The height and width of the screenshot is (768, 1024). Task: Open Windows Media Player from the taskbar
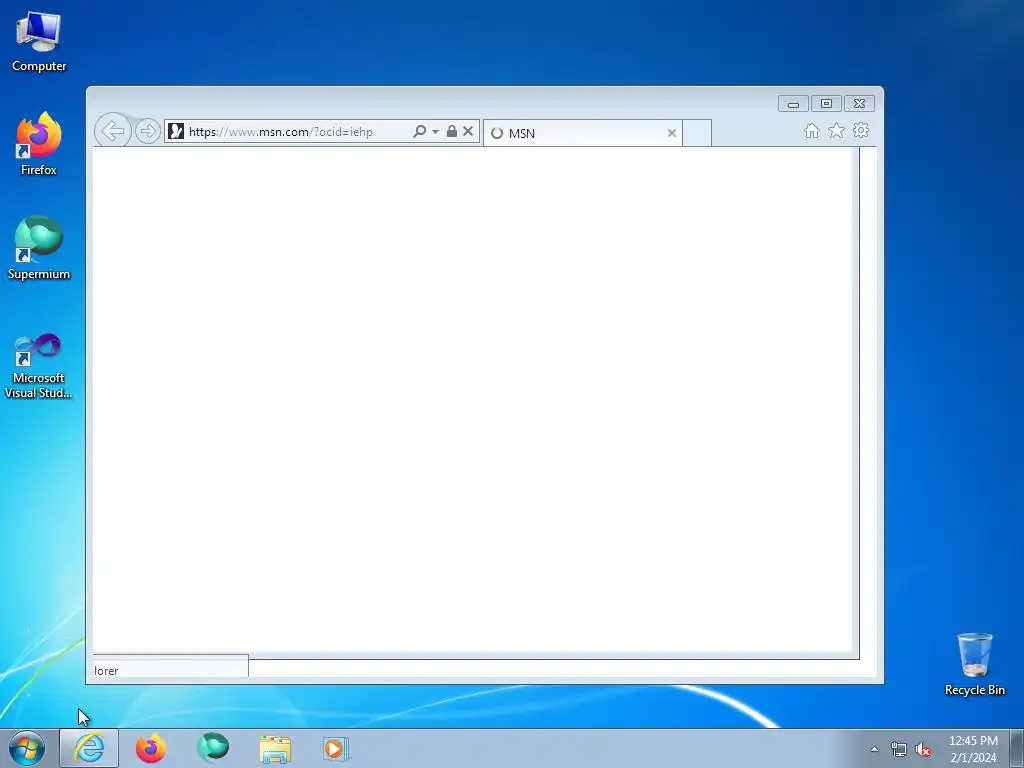coord(336,749)
